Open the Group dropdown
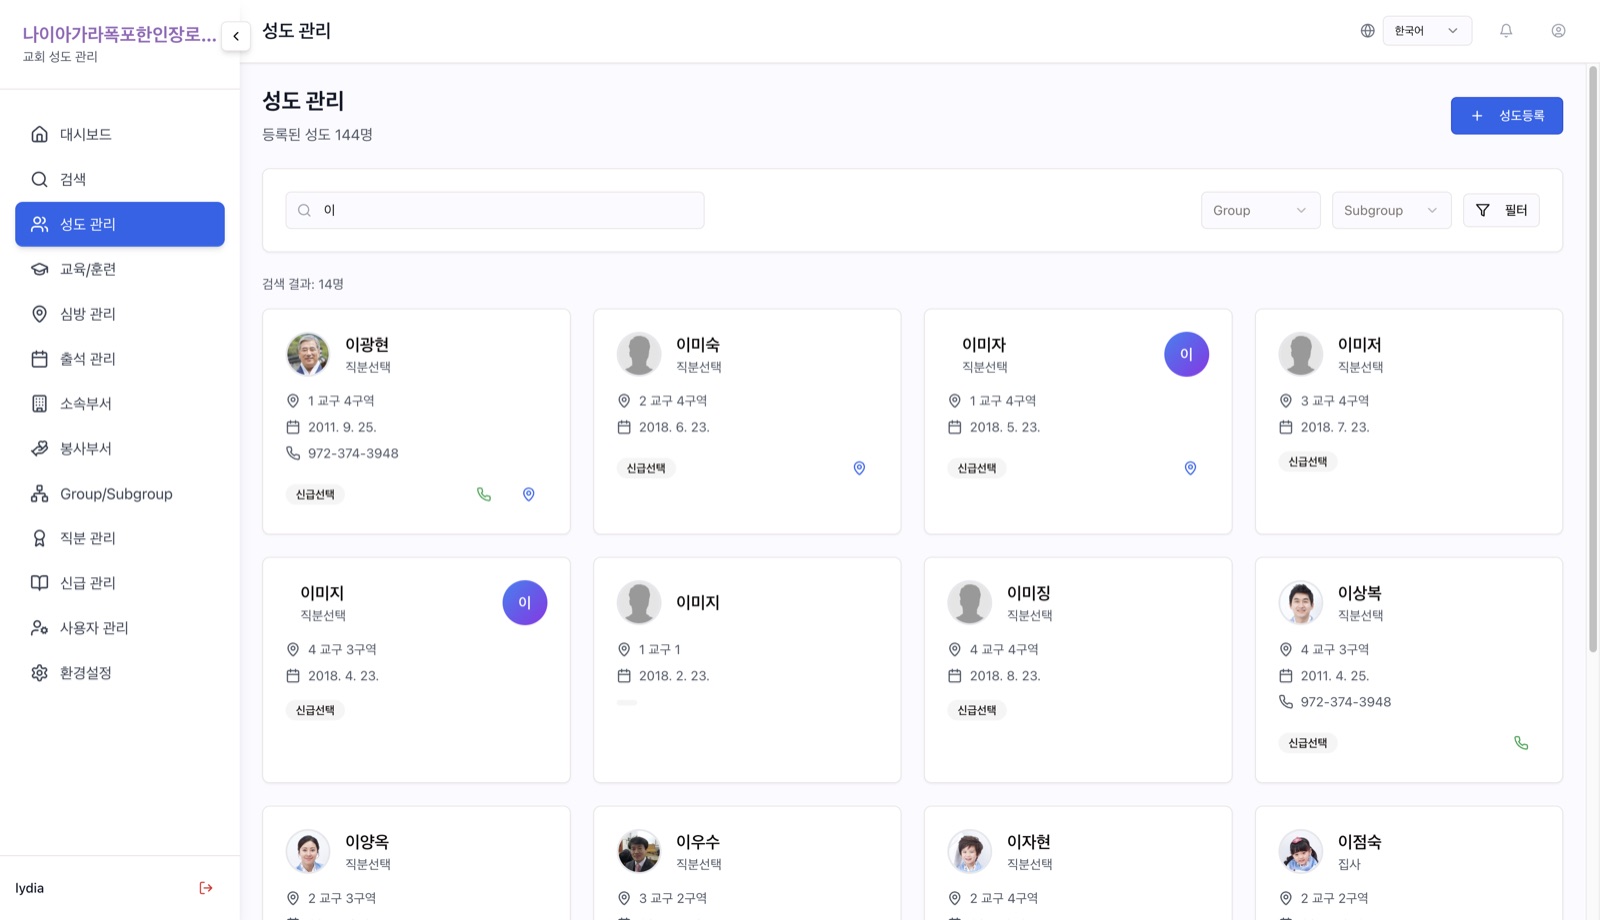This screenshot has height=920, width=1600. click(1260, 210)
